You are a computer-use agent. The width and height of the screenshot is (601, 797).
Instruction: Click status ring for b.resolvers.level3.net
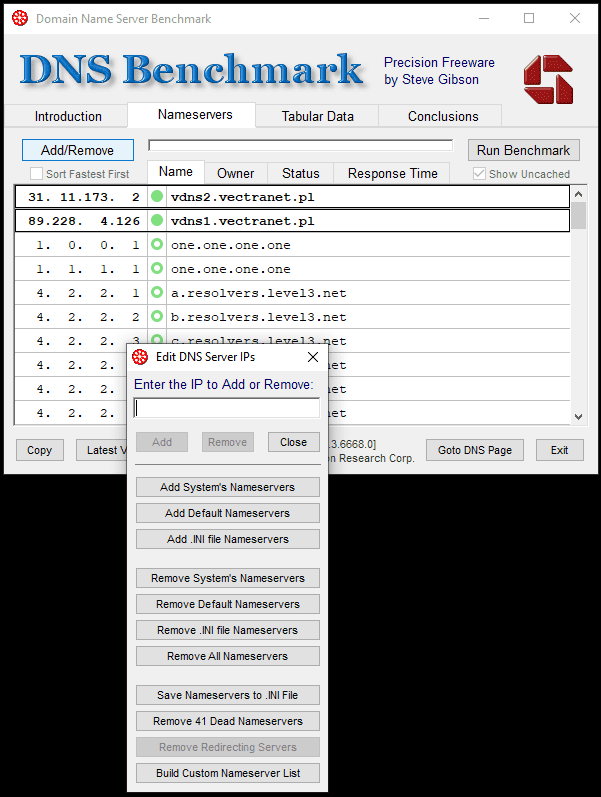157,316
